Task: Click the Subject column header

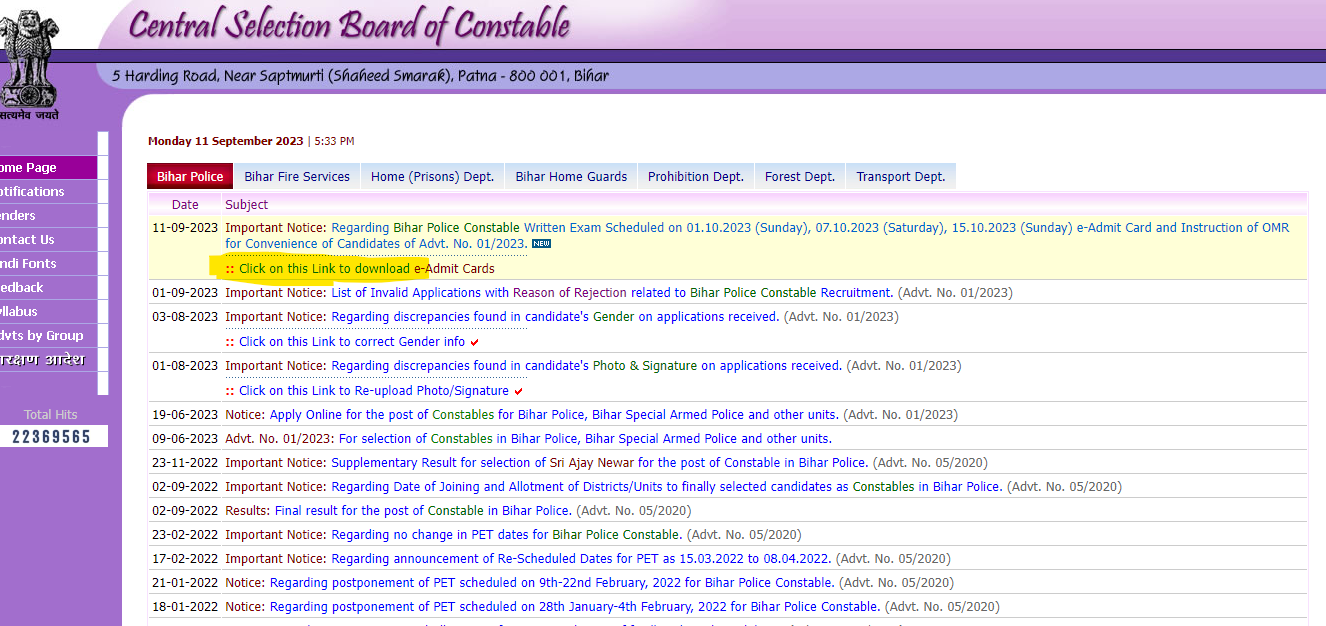Action: (x=246, y=205)
